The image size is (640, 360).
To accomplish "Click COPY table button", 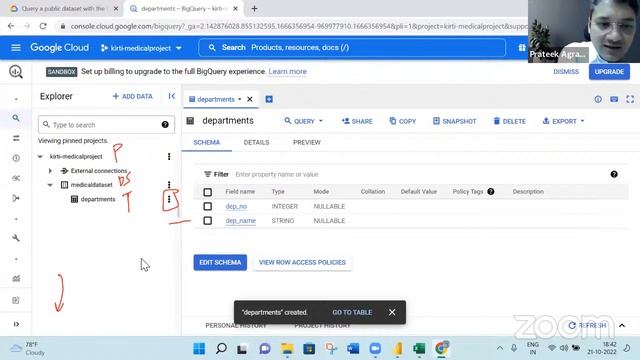I will 402,121.
